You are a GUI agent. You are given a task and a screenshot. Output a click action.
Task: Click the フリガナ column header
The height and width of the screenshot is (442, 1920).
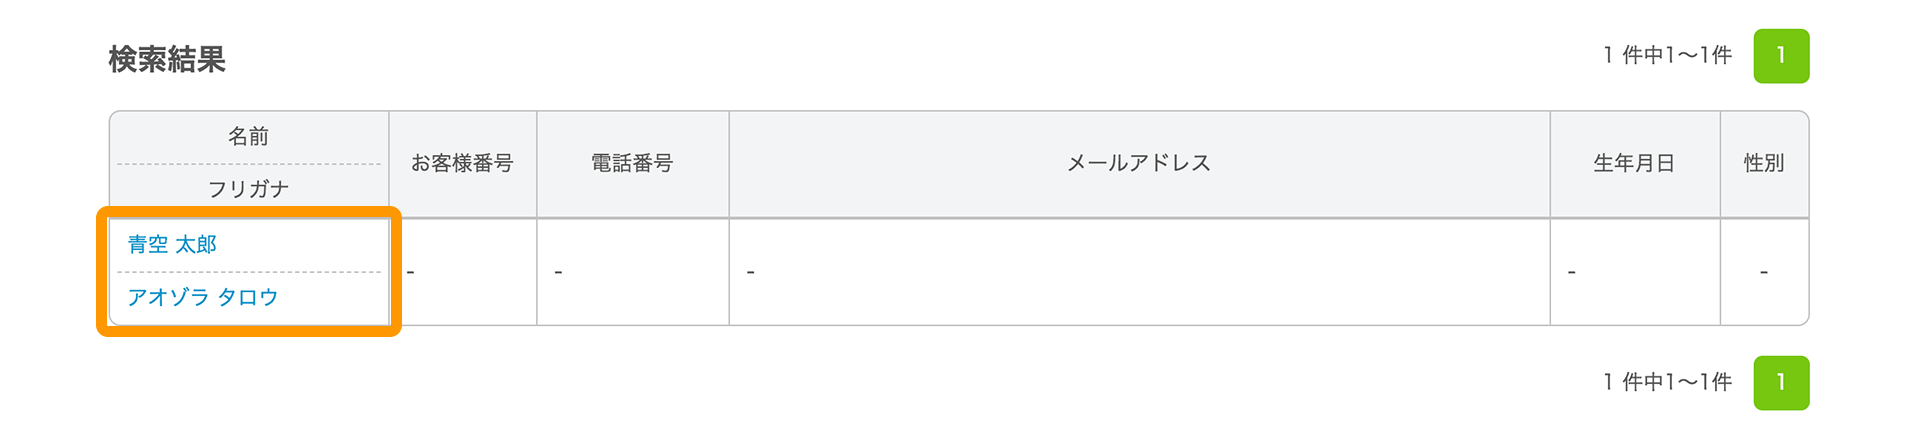(x=249, y=189)
